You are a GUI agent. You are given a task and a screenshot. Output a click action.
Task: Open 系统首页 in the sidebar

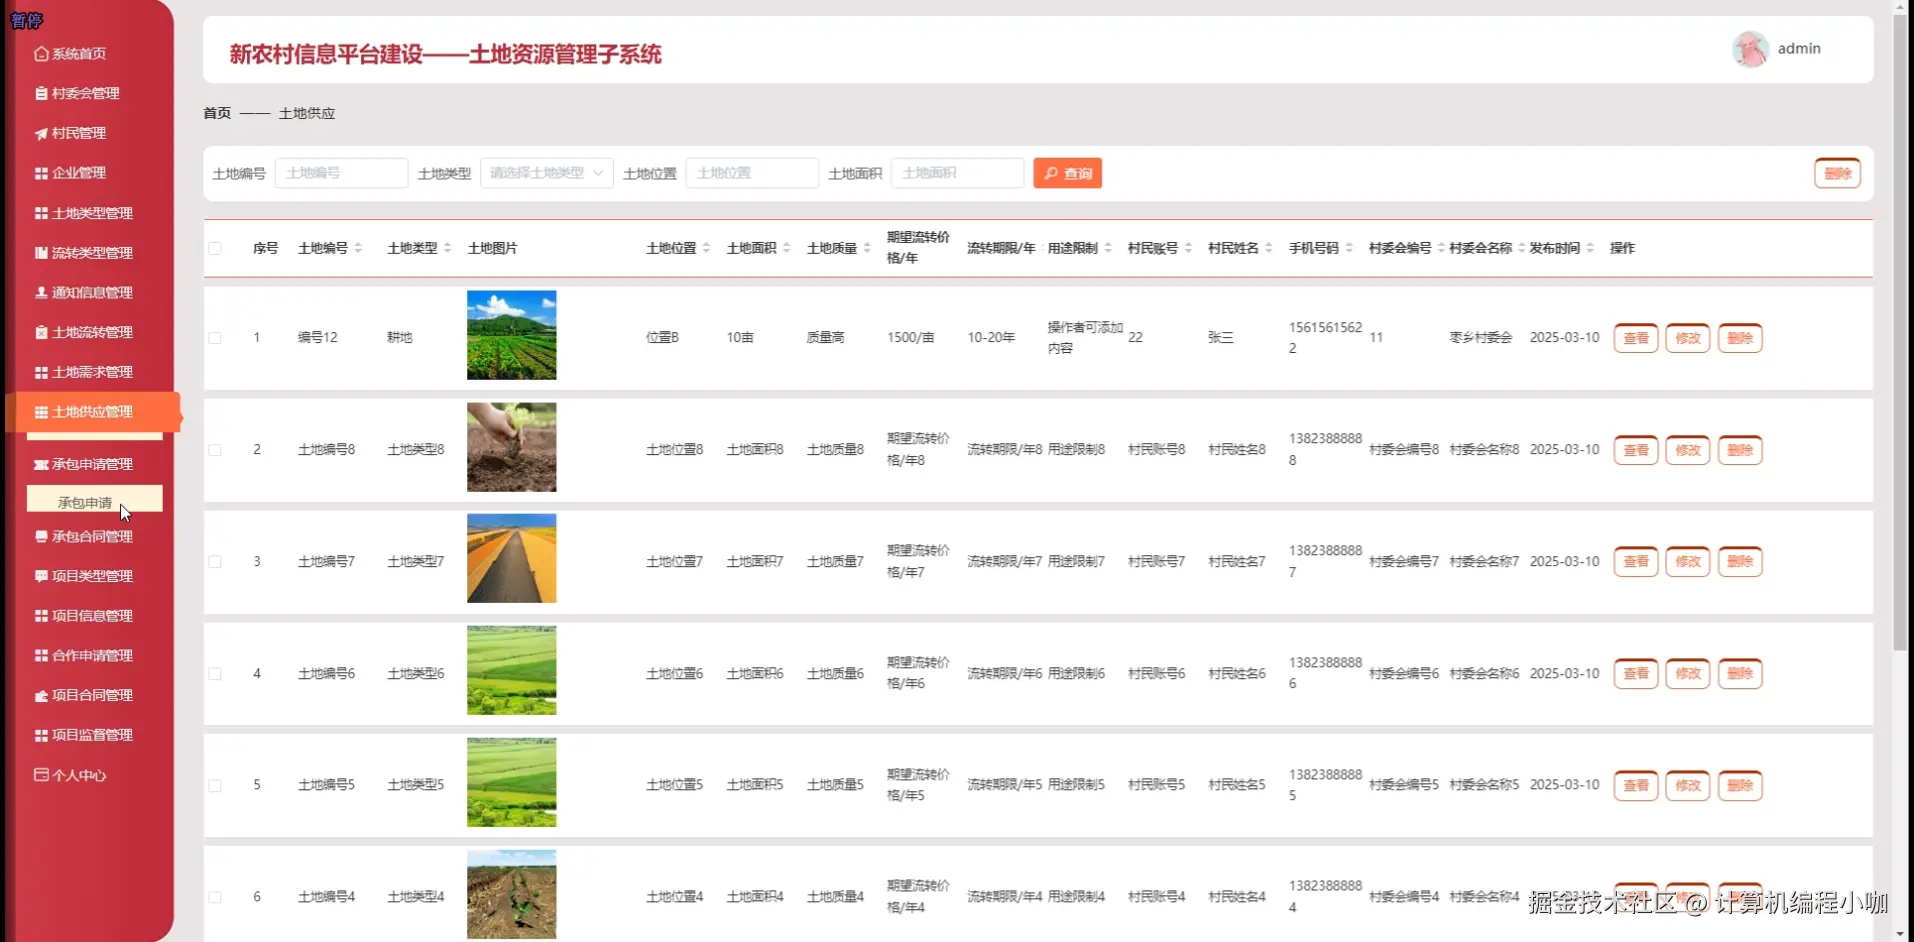[x=70, y=54]
